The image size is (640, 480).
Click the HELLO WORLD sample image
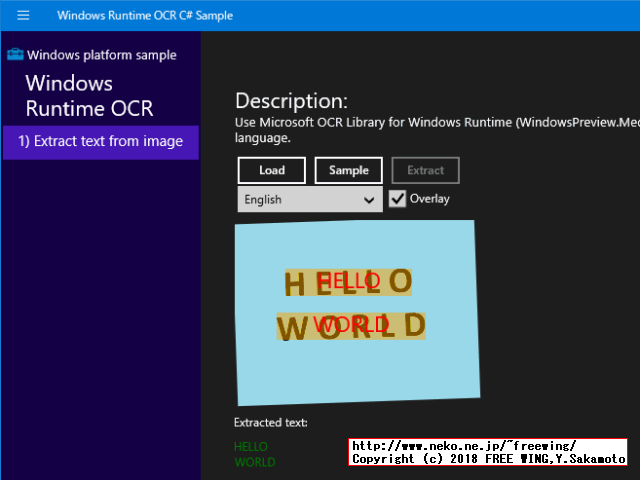tap(358, 313)
